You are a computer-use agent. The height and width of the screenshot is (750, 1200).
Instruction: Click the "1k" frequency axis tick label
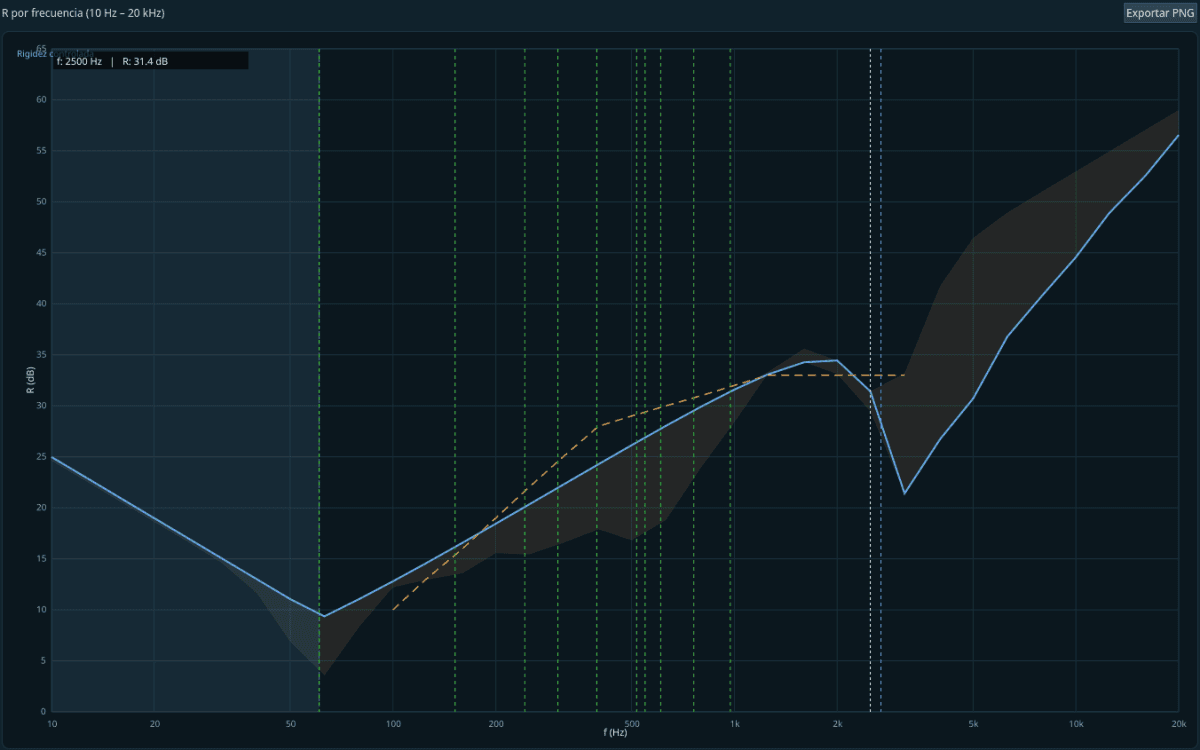(x=735, y=723)
